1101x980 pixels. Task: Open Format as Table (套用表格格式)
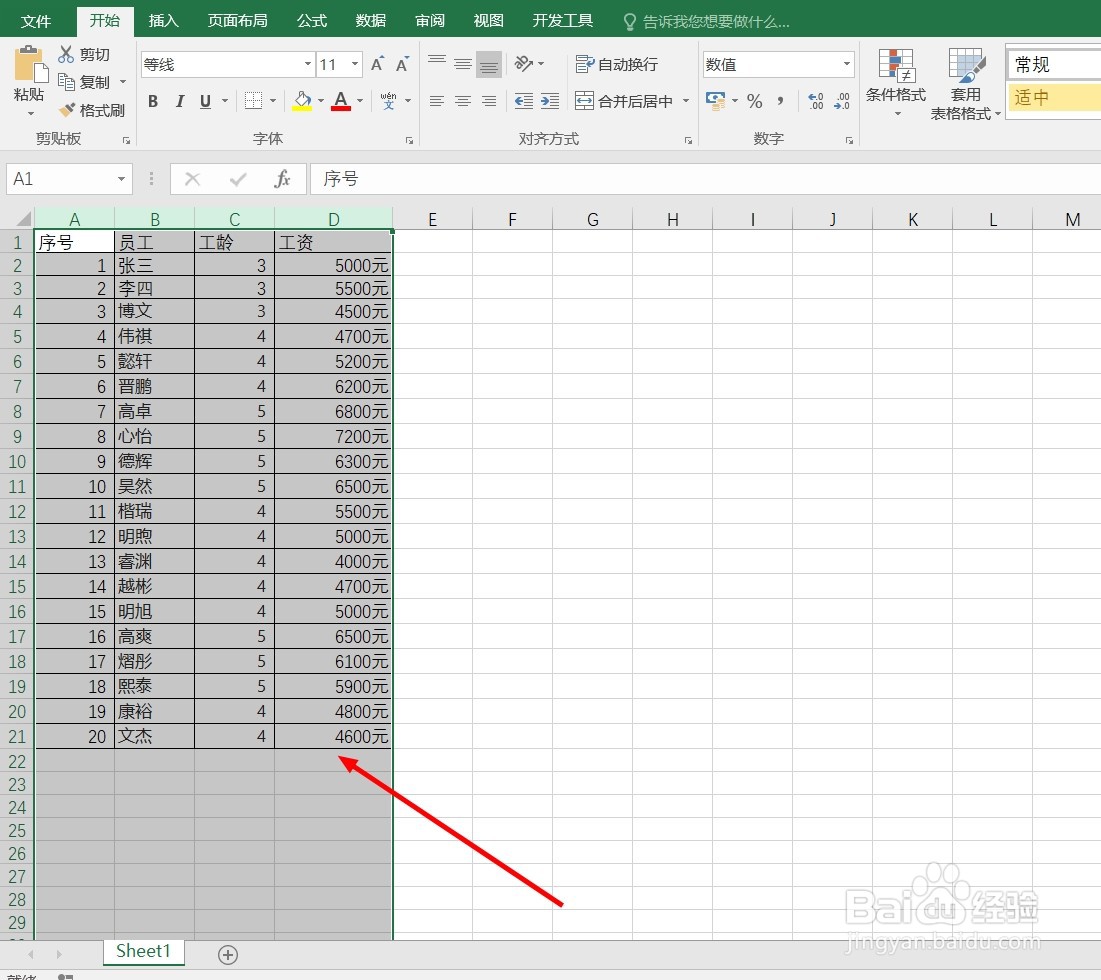(965, 84)
